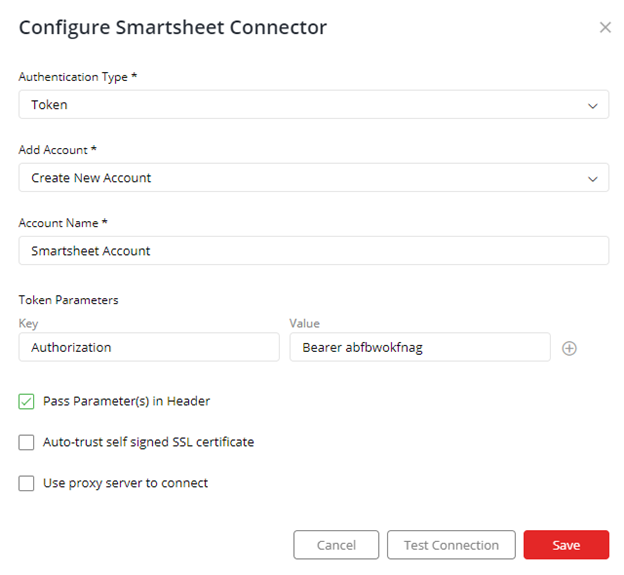624x575 pixels.
Task: Add another token parameter with plus icon
Action: (569, 348)
